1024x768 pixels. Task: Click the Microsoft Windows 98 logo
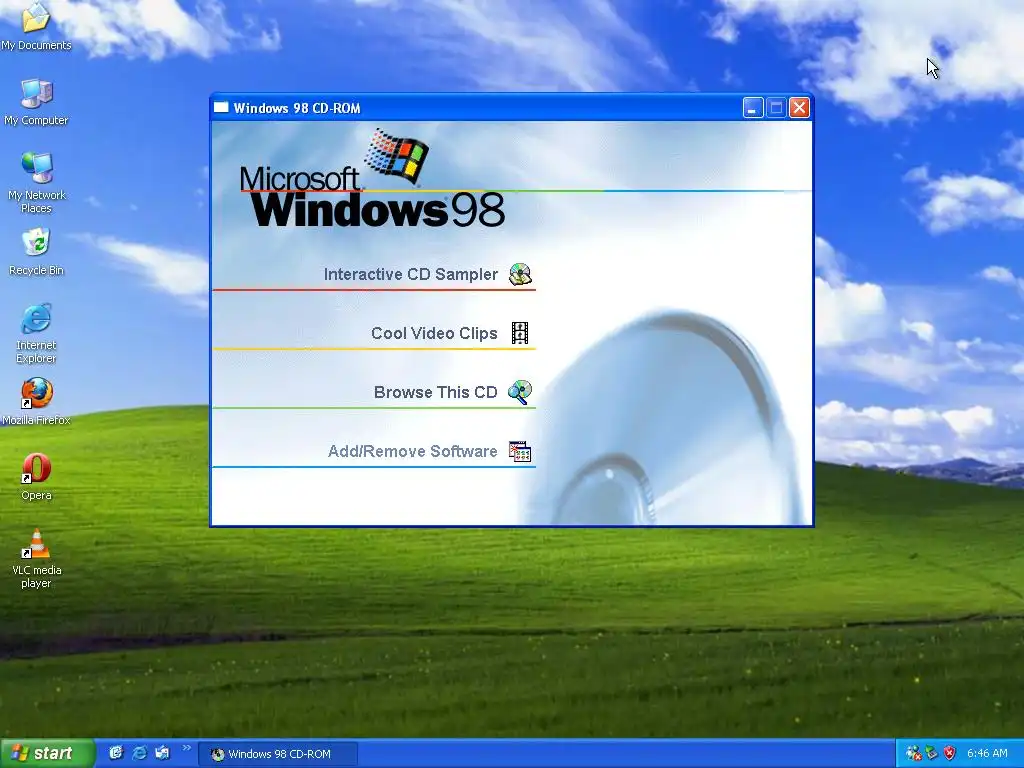click(372, 178)
